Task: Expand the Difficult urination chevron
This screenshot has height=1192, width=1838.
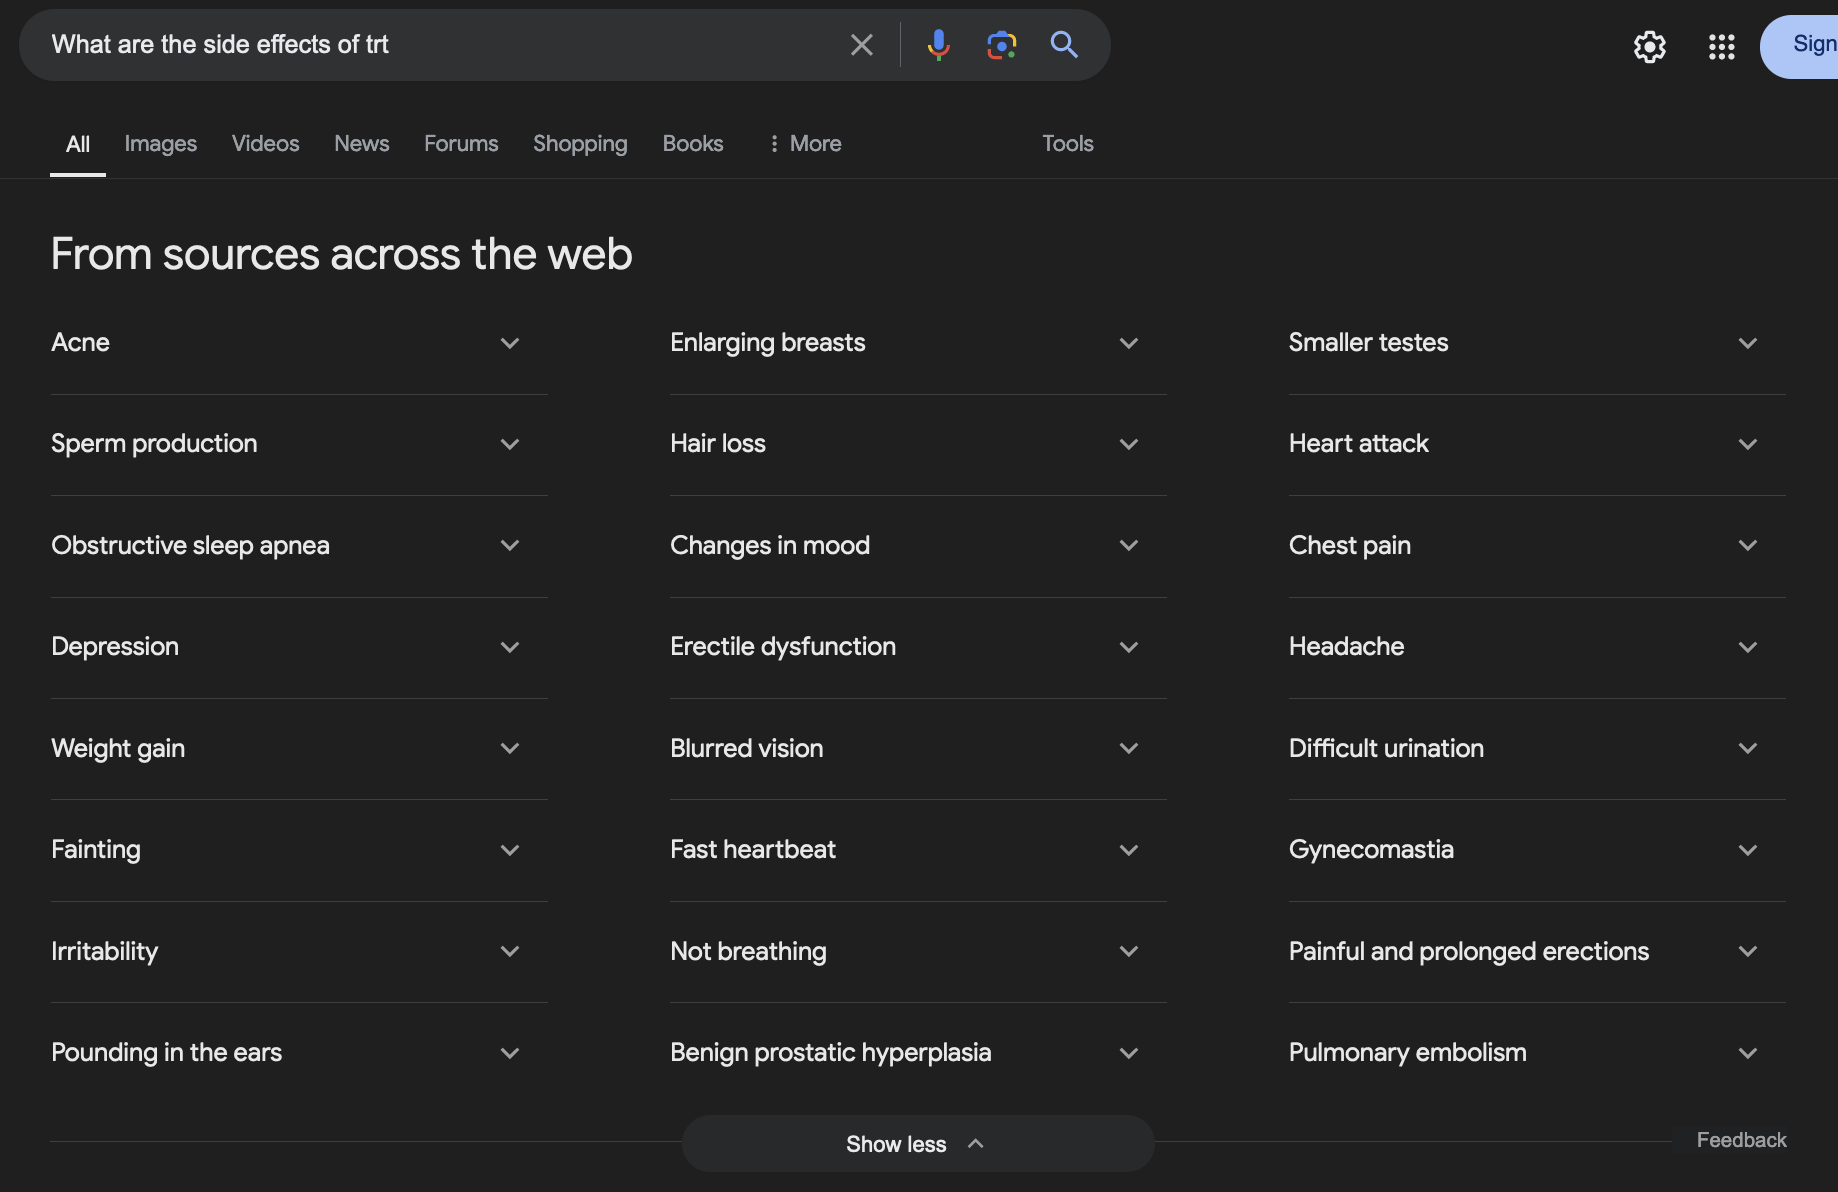Action: point(1748,748)
